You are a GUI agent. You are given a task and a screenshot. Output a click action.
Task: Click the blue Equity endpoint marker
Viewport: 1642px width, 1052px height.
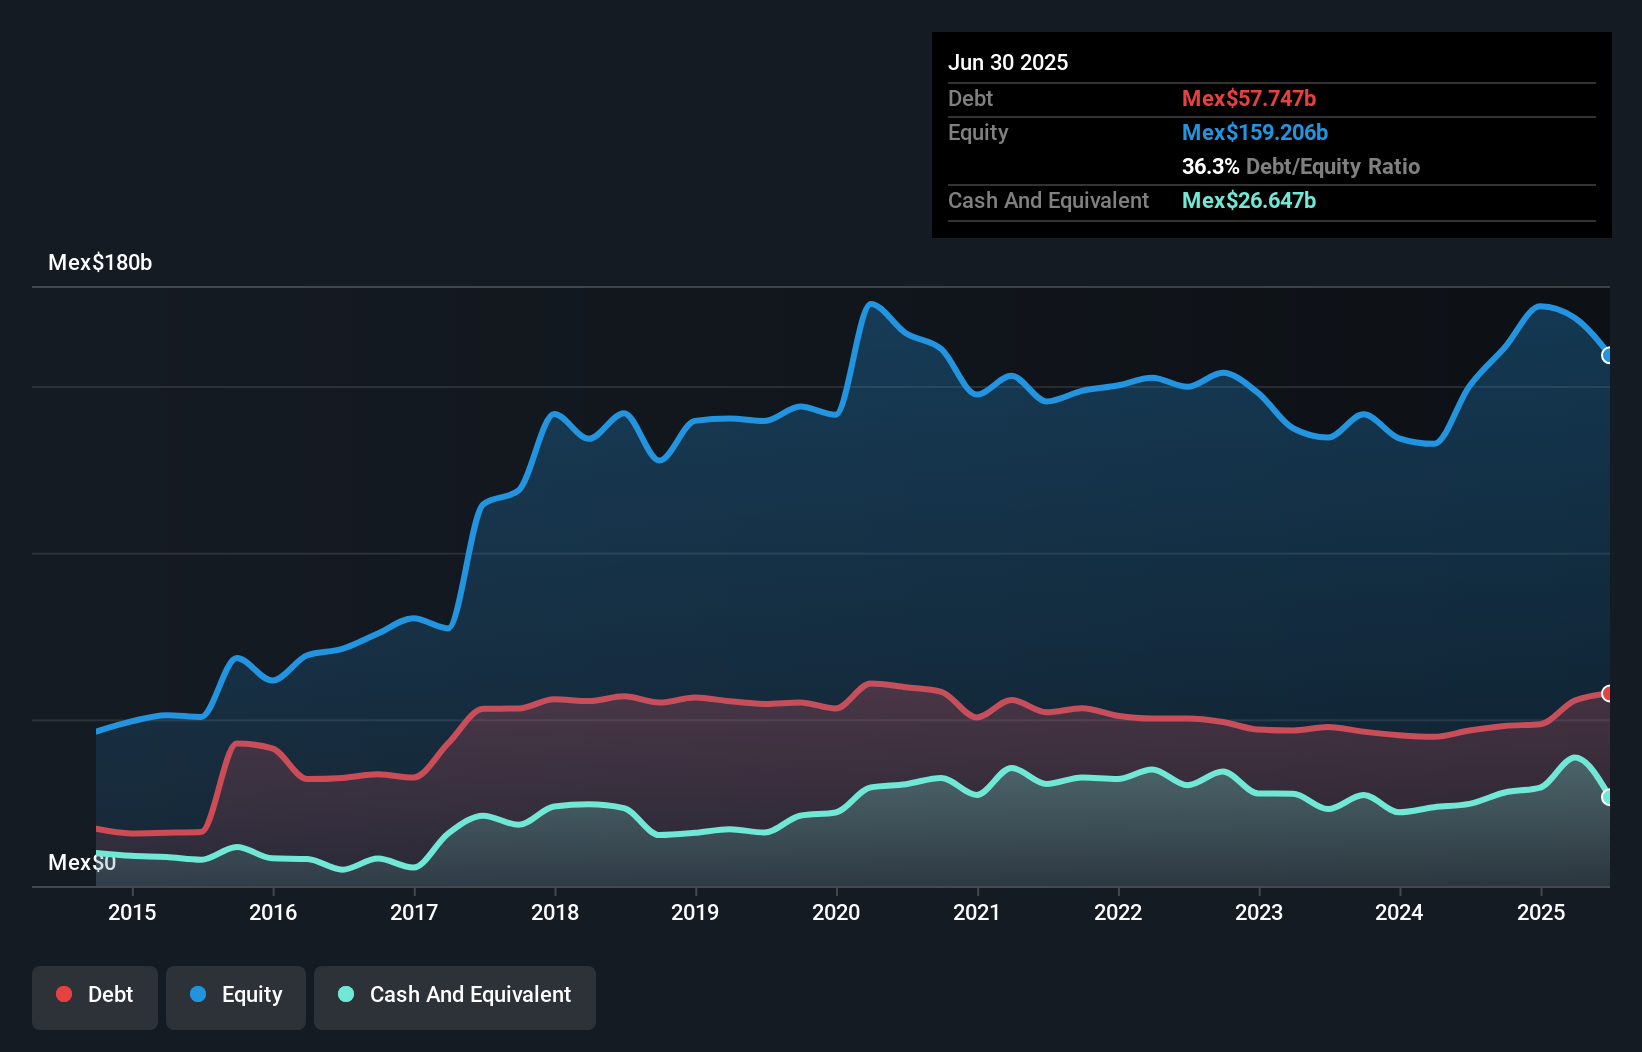1607,356
